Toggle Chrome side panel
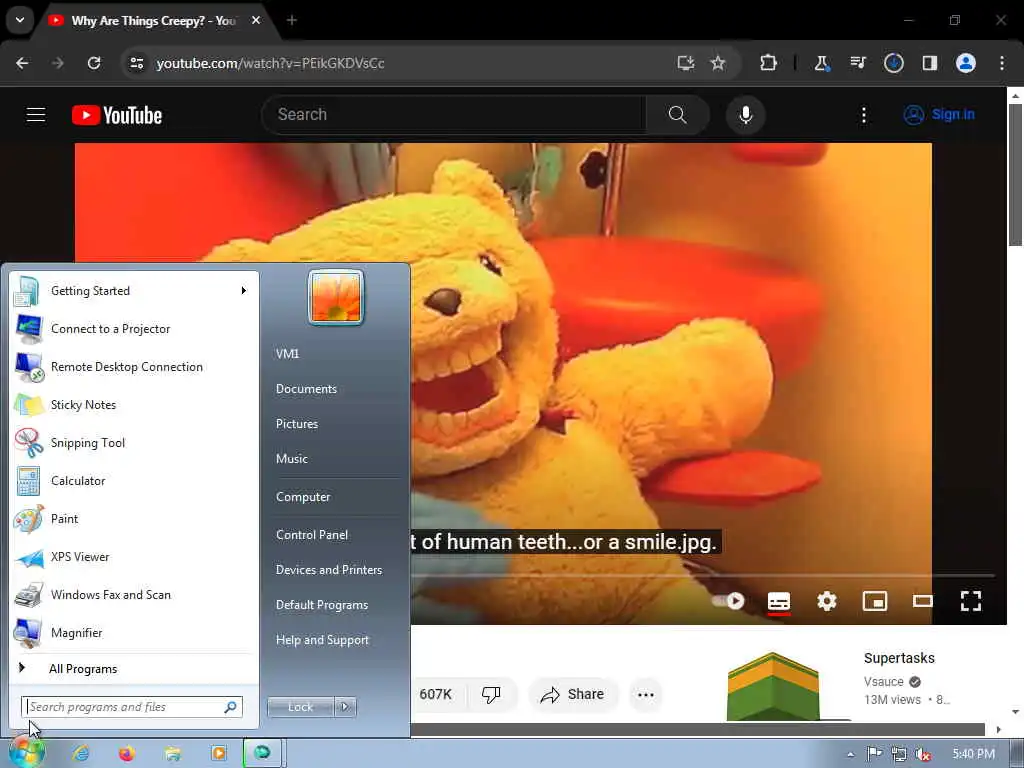Image resolution: width=1024 pixels, height=768 pixels. [x=929, y=63]
